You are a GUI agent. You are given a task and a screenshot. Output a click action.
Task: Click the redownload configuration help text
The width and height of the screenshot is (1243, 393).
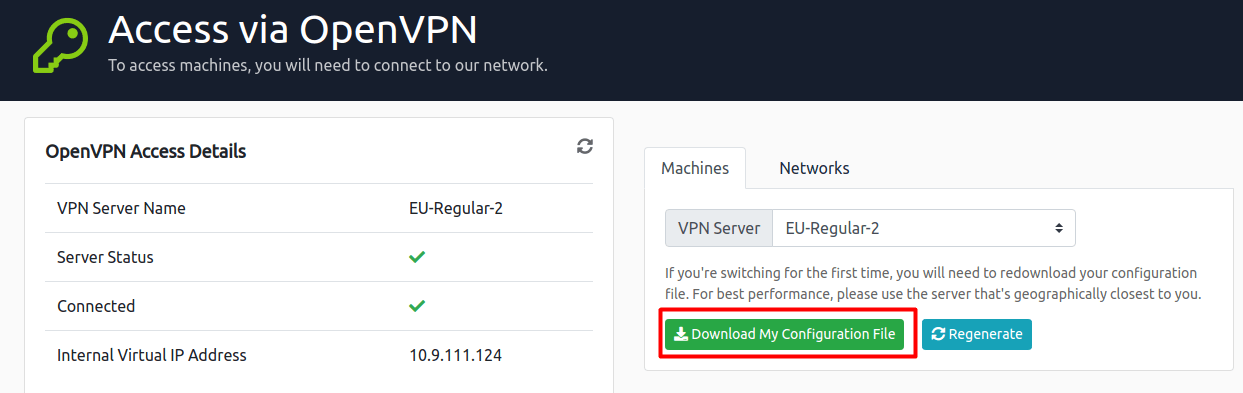tap(933, 284)
